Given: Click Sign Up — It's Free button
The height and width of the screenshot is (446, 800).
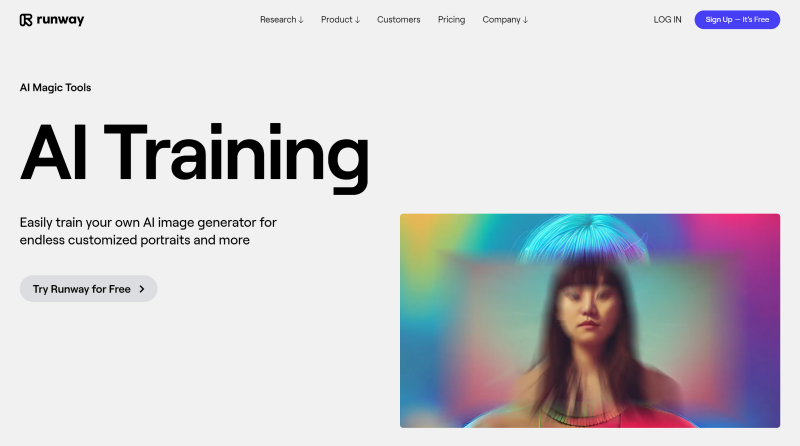Looking at the screenshot, I should tap(737, 19).
